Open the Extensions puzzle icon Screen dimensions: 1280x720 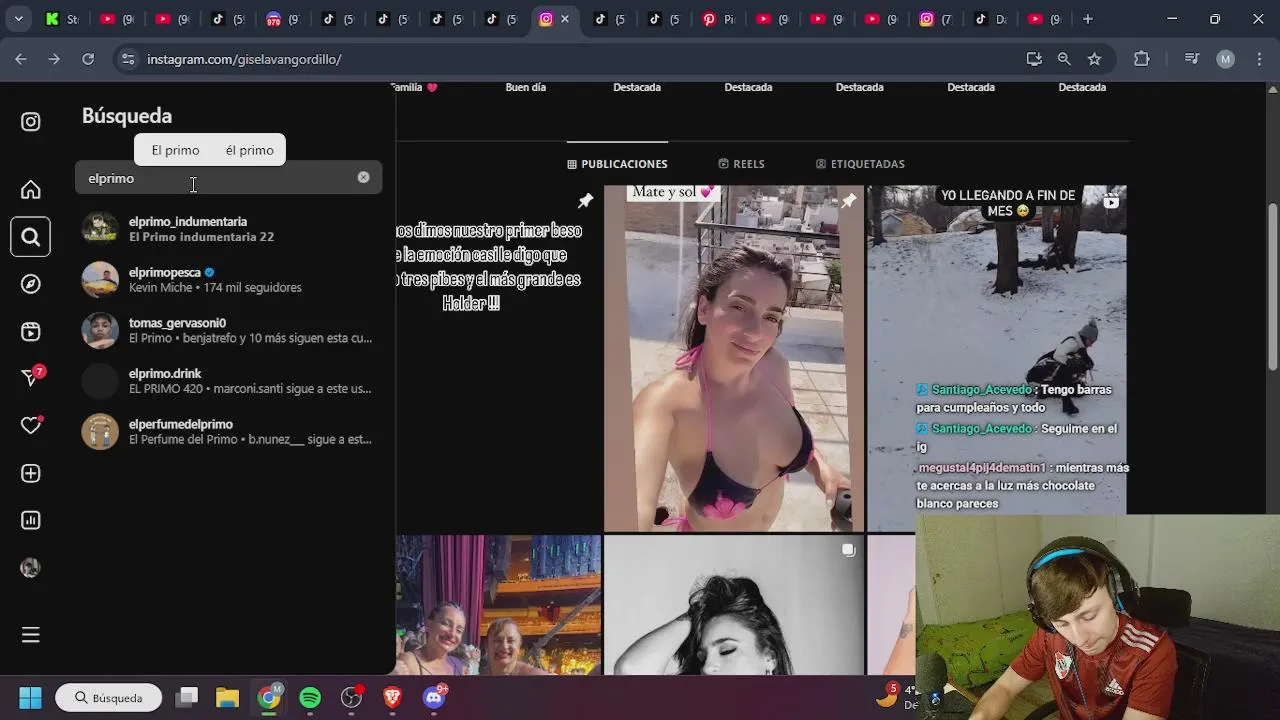(1142, 59)
